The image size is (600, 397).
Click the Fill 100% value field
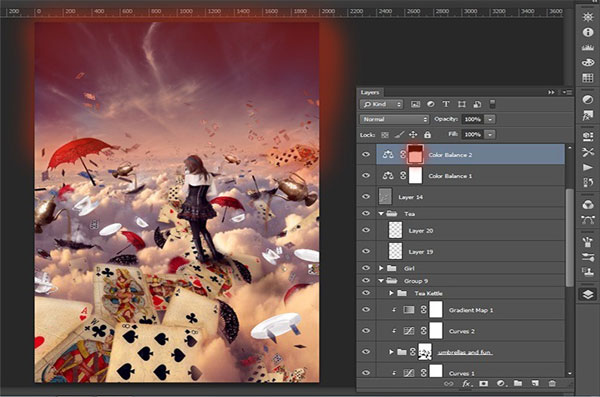click(x=473, y=134)
